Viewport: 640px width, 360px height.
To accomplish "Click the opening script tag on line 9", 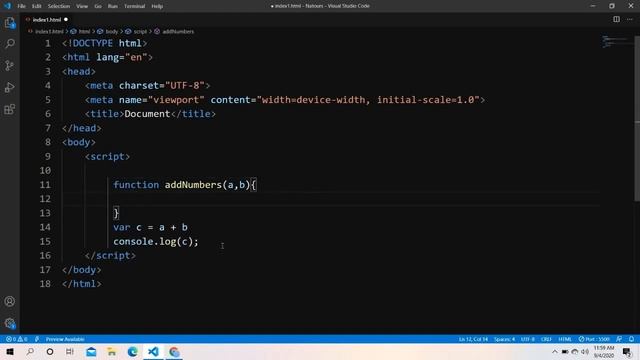I will (107, 157).
